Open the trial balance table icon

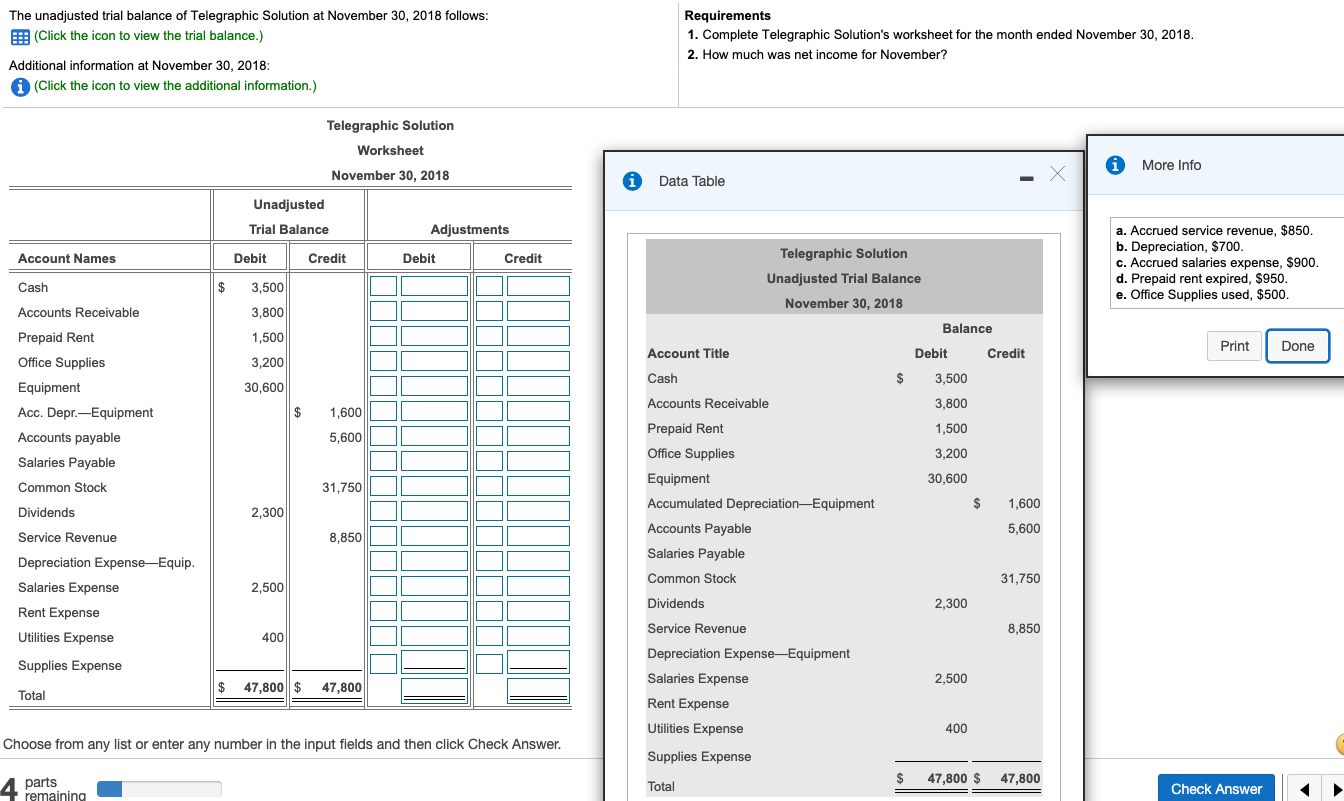pyautogui.click(x=19, y=37)
